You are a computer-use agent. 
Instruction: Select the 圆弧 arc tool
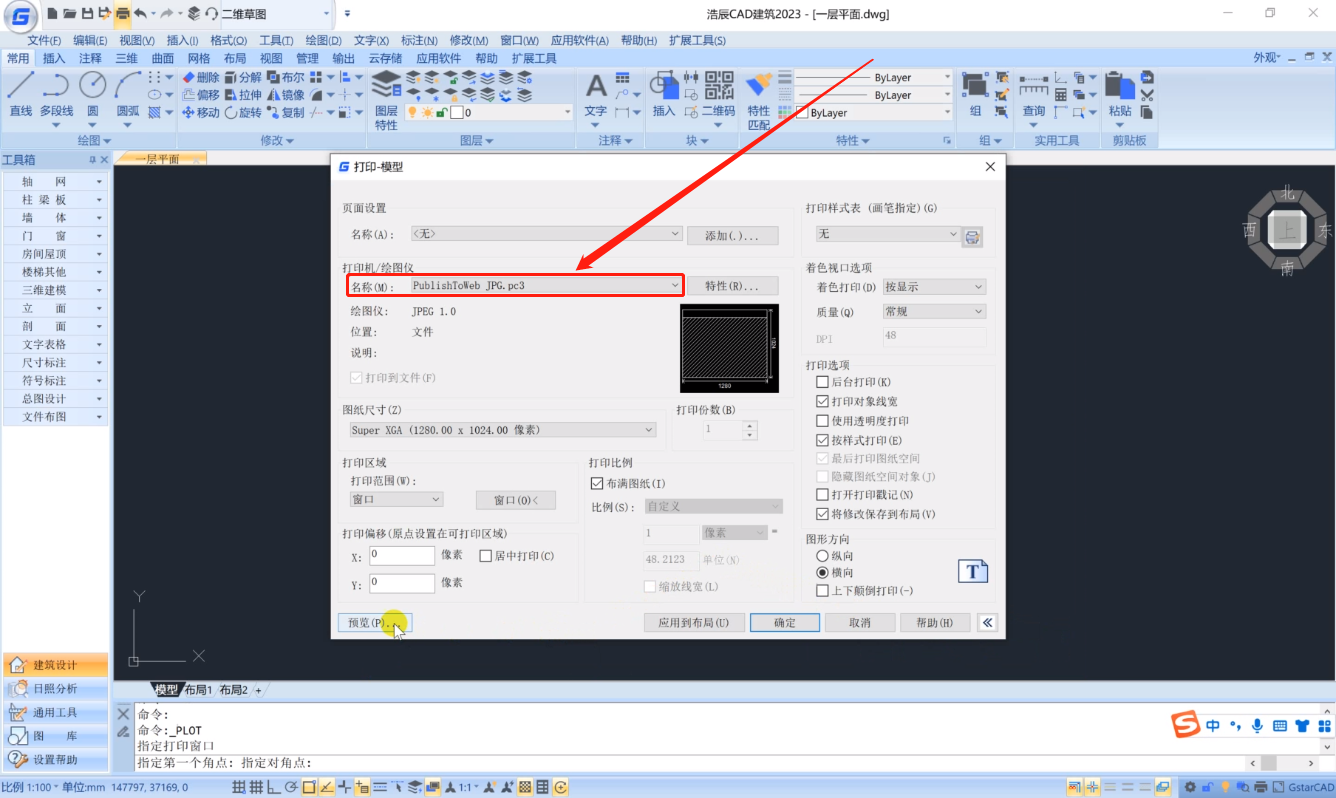point(128,95)
